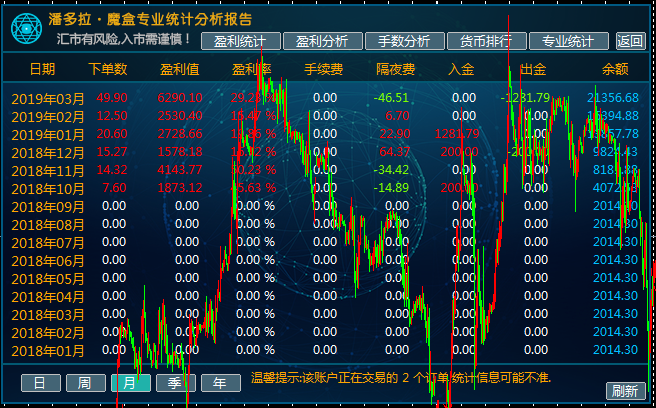Image resolution: width=656 pixels, height=408 pixels.
Task: Click the 潘多拉·魔盒专业统计分析报告 title
Action: click(150, 19)
